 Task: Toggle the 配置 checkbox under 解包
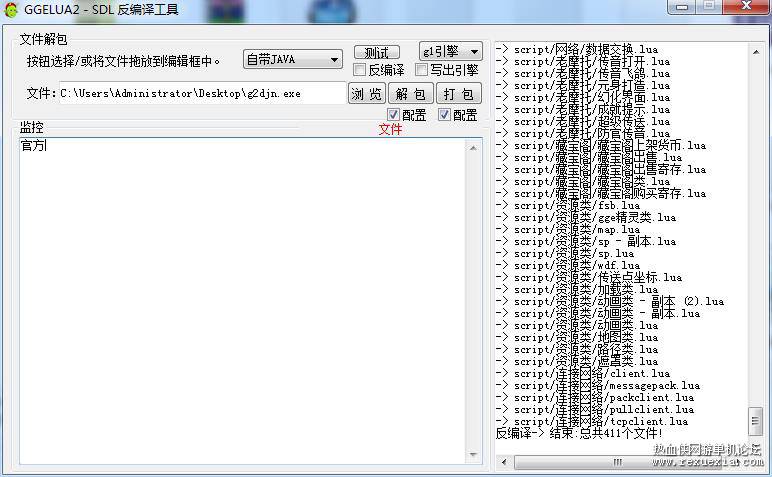click(x=393, y=115)
